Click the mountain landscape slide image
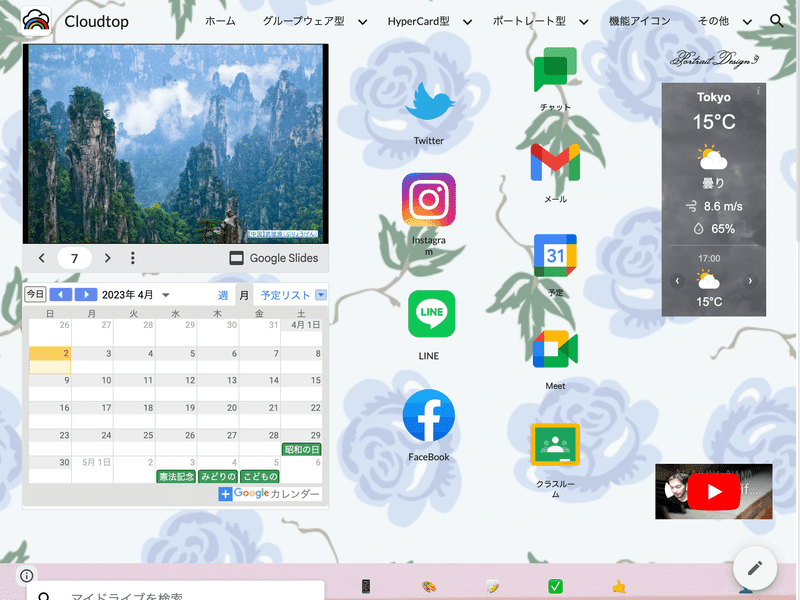 point(176,144)
